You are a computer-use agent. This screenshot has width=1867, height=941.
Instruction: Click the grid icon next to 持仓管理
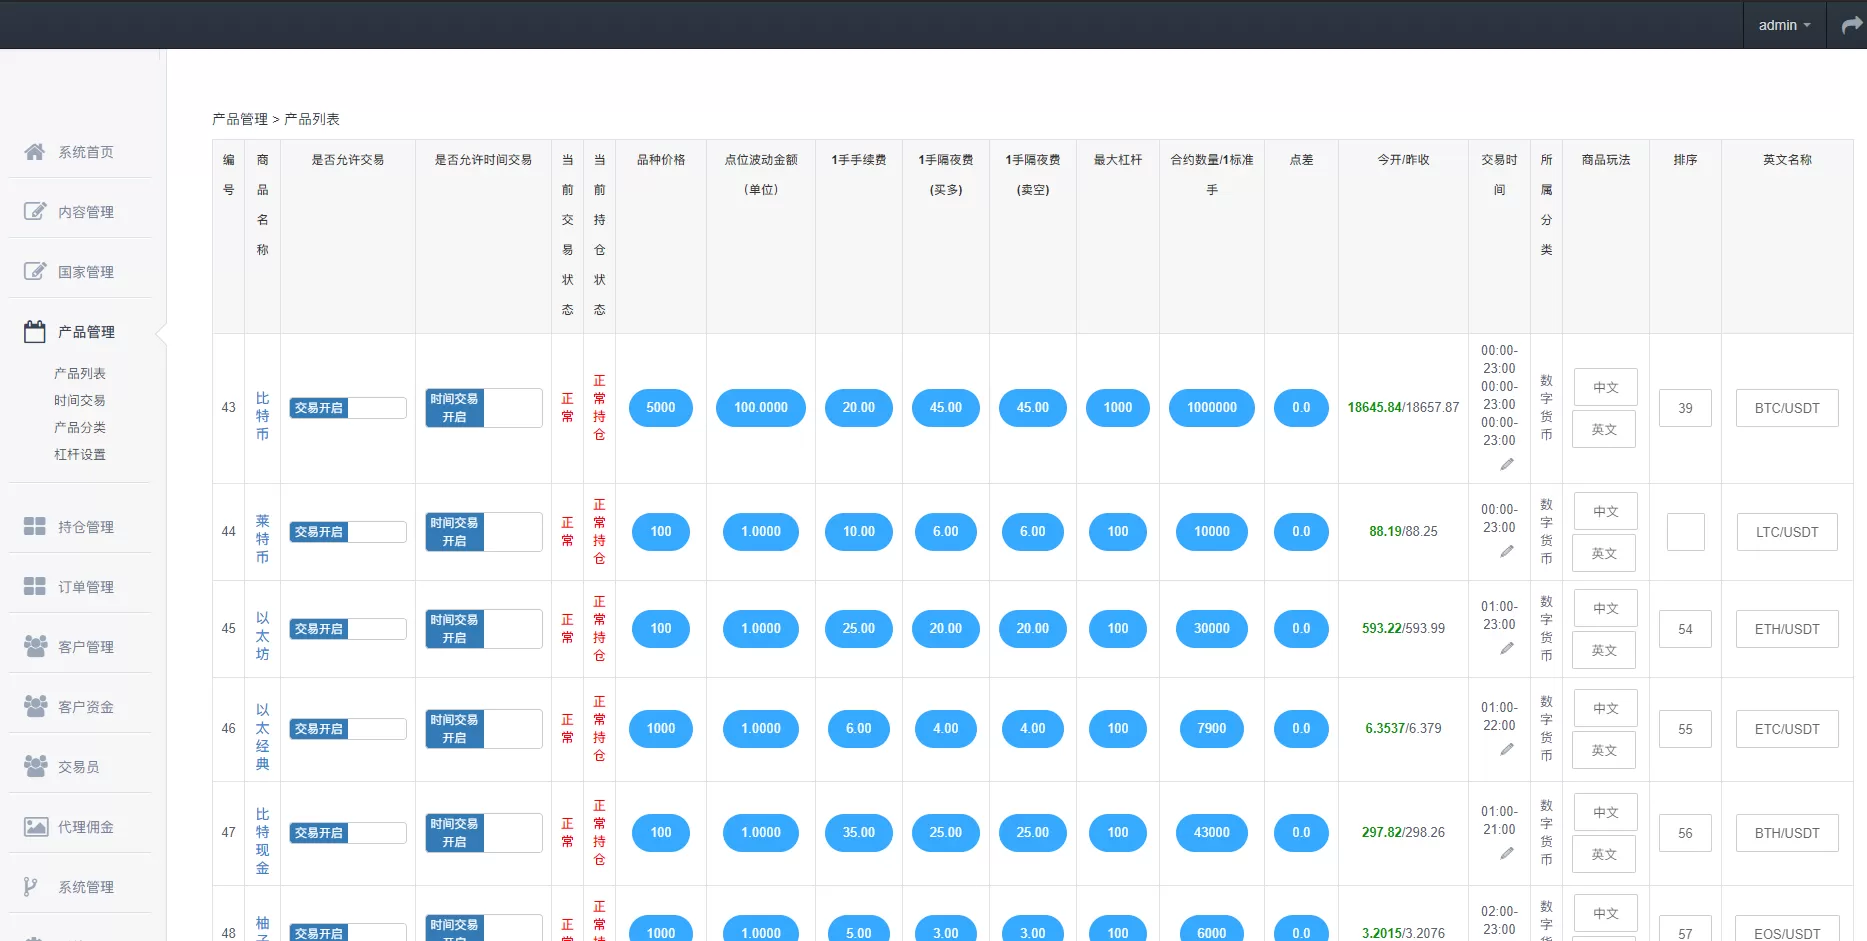click(35, 526)
